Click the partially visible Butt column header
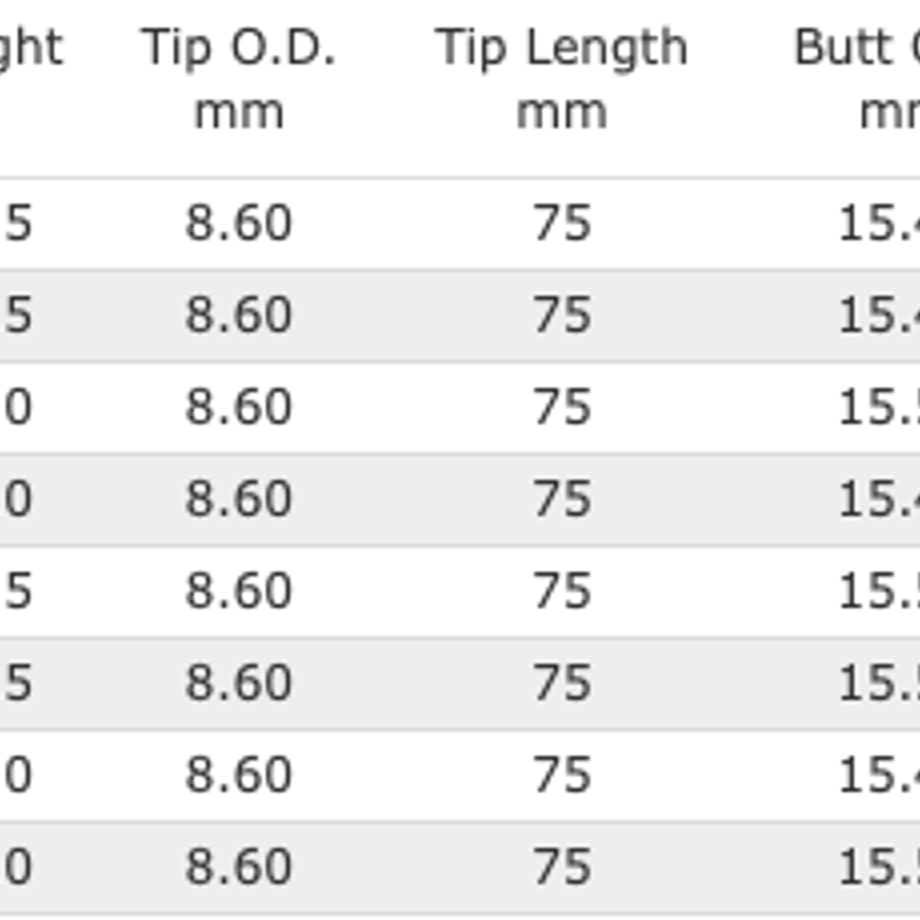Viewport: 920px width, 920px height. pos(857,79)
